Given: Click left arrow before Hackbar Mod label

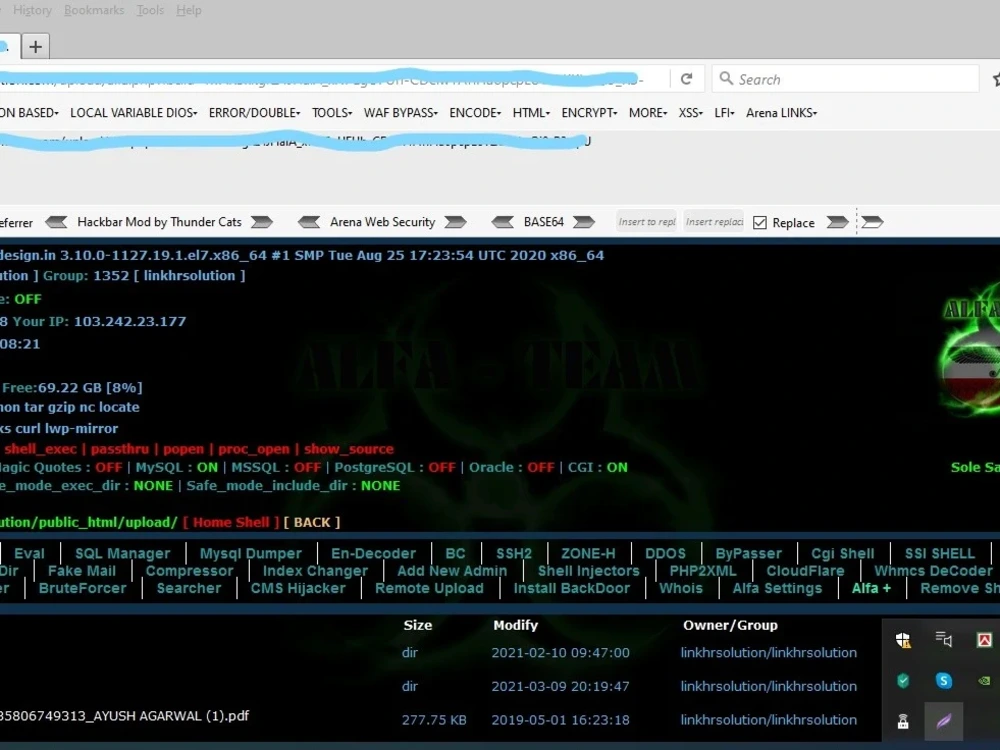Looking at the screenshot, I should pyautogui.click(x=56, y=222).
